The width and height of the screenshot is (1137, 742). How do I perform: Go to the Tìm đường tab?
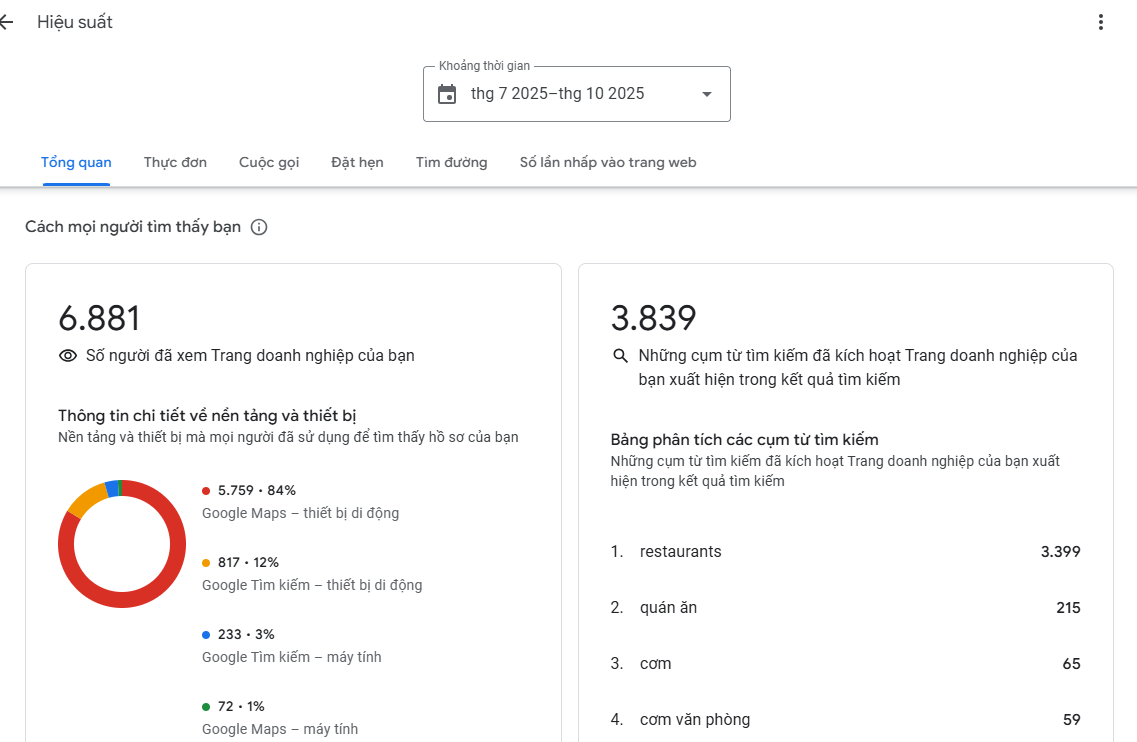pyautogui.click(x=451, y=162)
